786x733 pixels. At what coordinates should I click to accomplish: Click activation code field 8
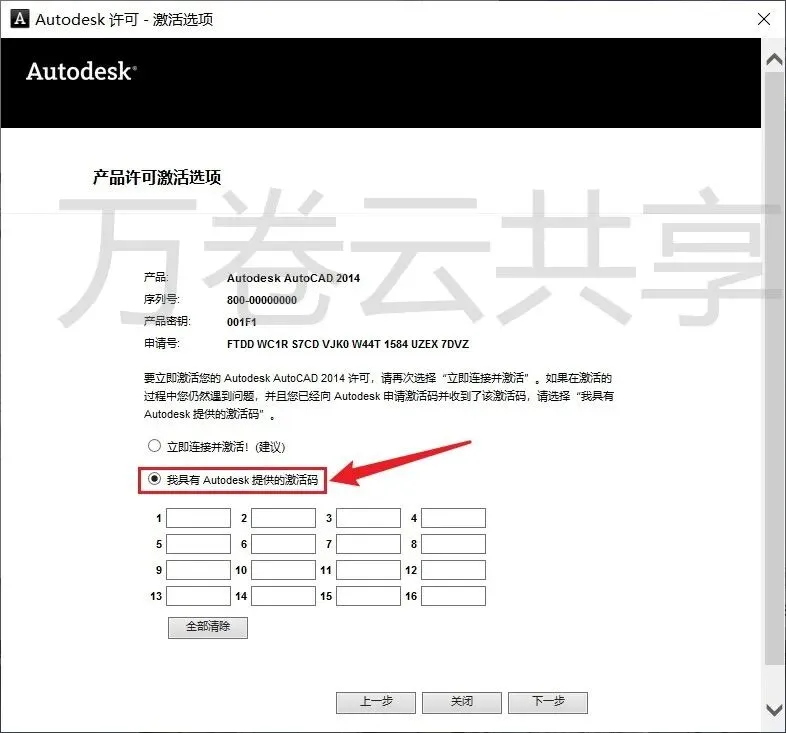(x=453, y=544)
